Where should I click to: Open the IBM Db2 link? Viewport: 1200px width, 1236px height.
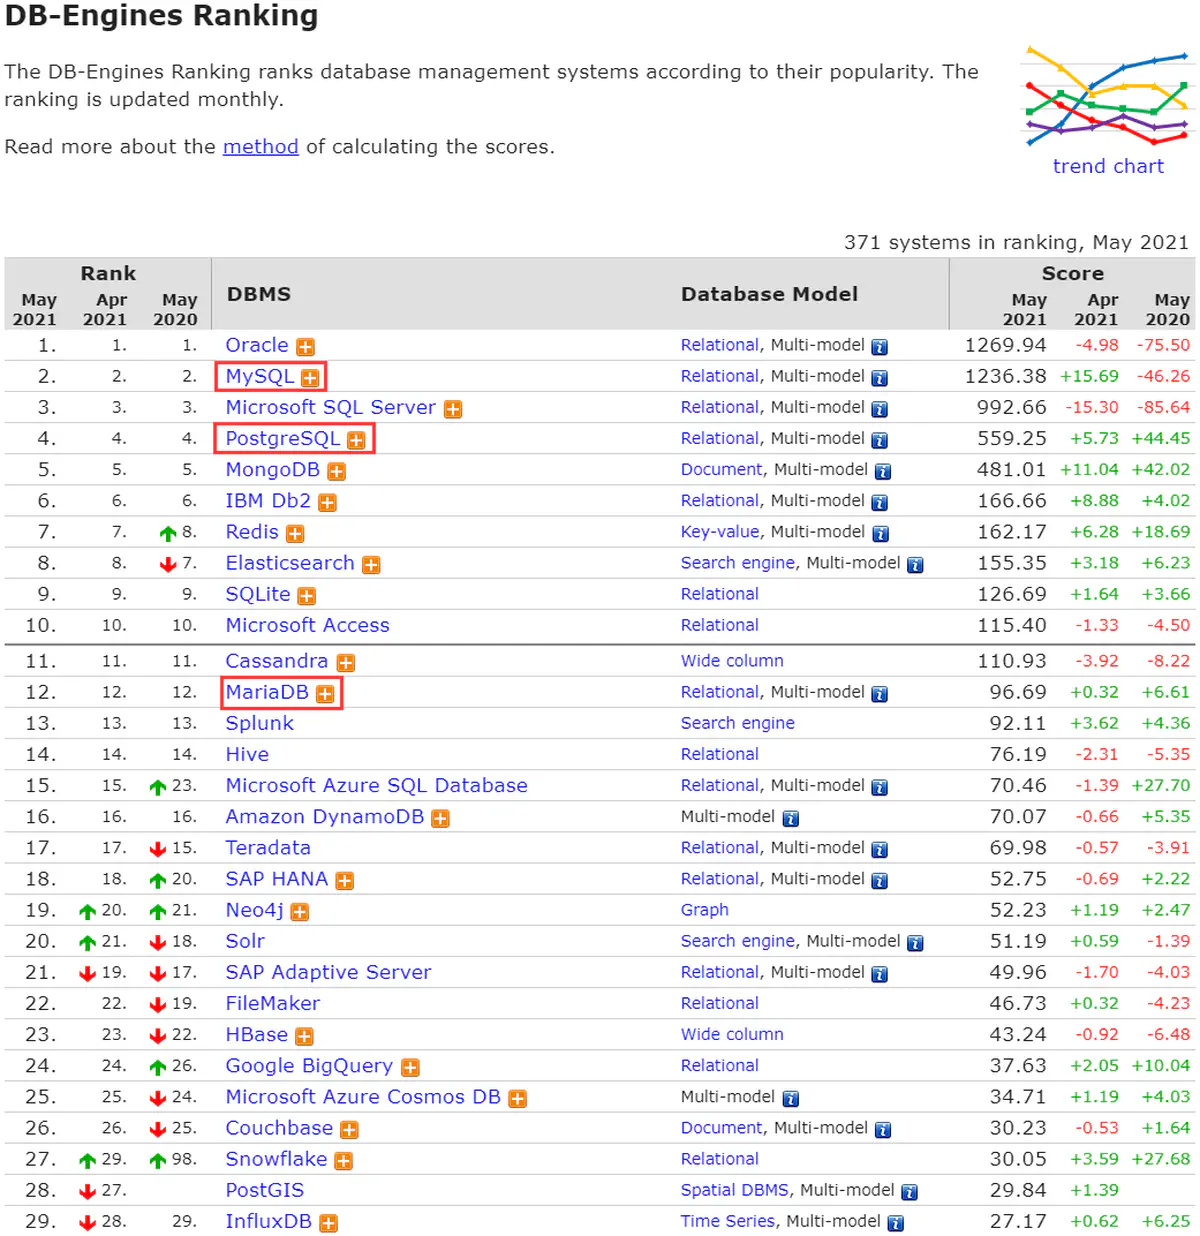[268, 500]
